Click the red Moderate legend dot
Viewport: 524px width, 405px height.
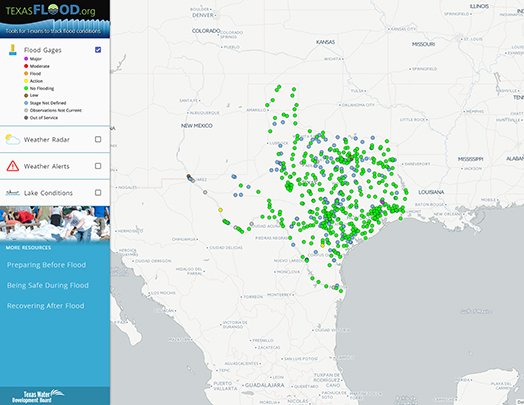[x=26, y=66]
